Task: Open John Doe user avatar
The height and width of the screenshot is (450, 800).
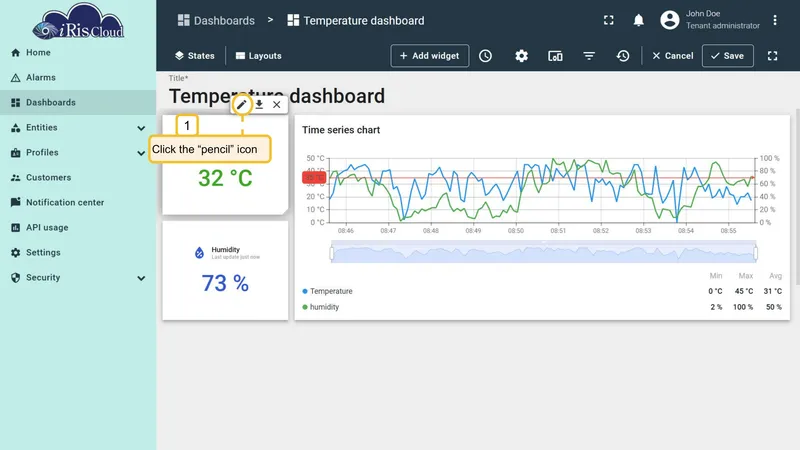Action: tap(669, 20)
